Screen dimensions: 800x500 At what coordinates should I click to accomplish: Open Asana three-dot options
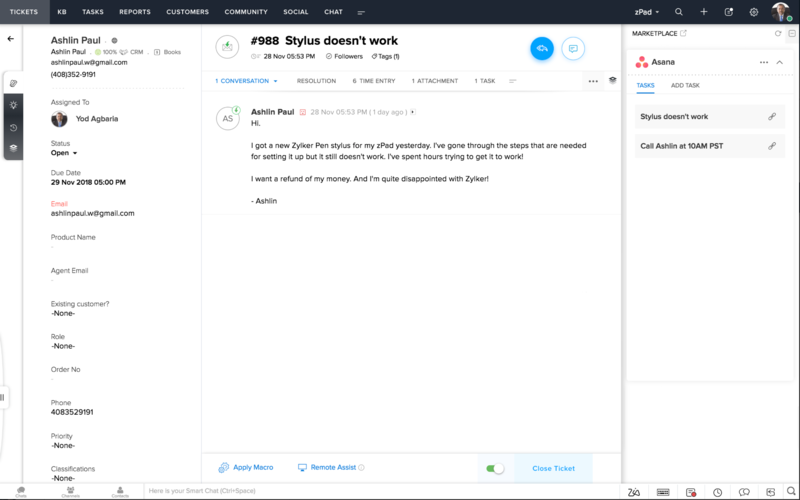tap(764, 62)
